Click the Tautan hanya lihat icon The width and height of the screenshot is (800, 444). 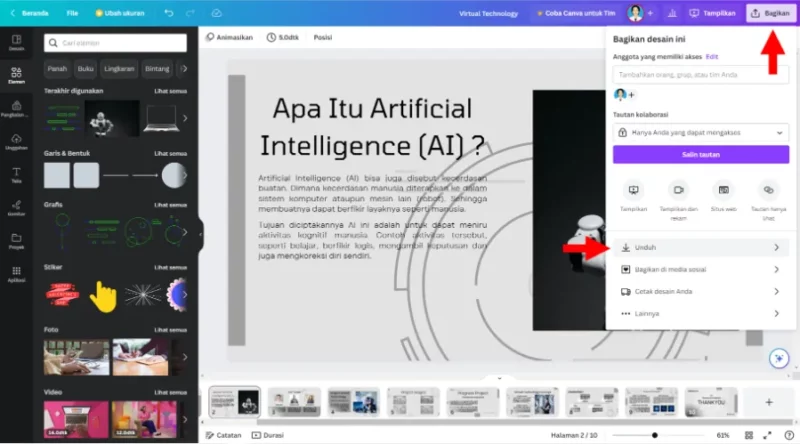pos(768,190)
